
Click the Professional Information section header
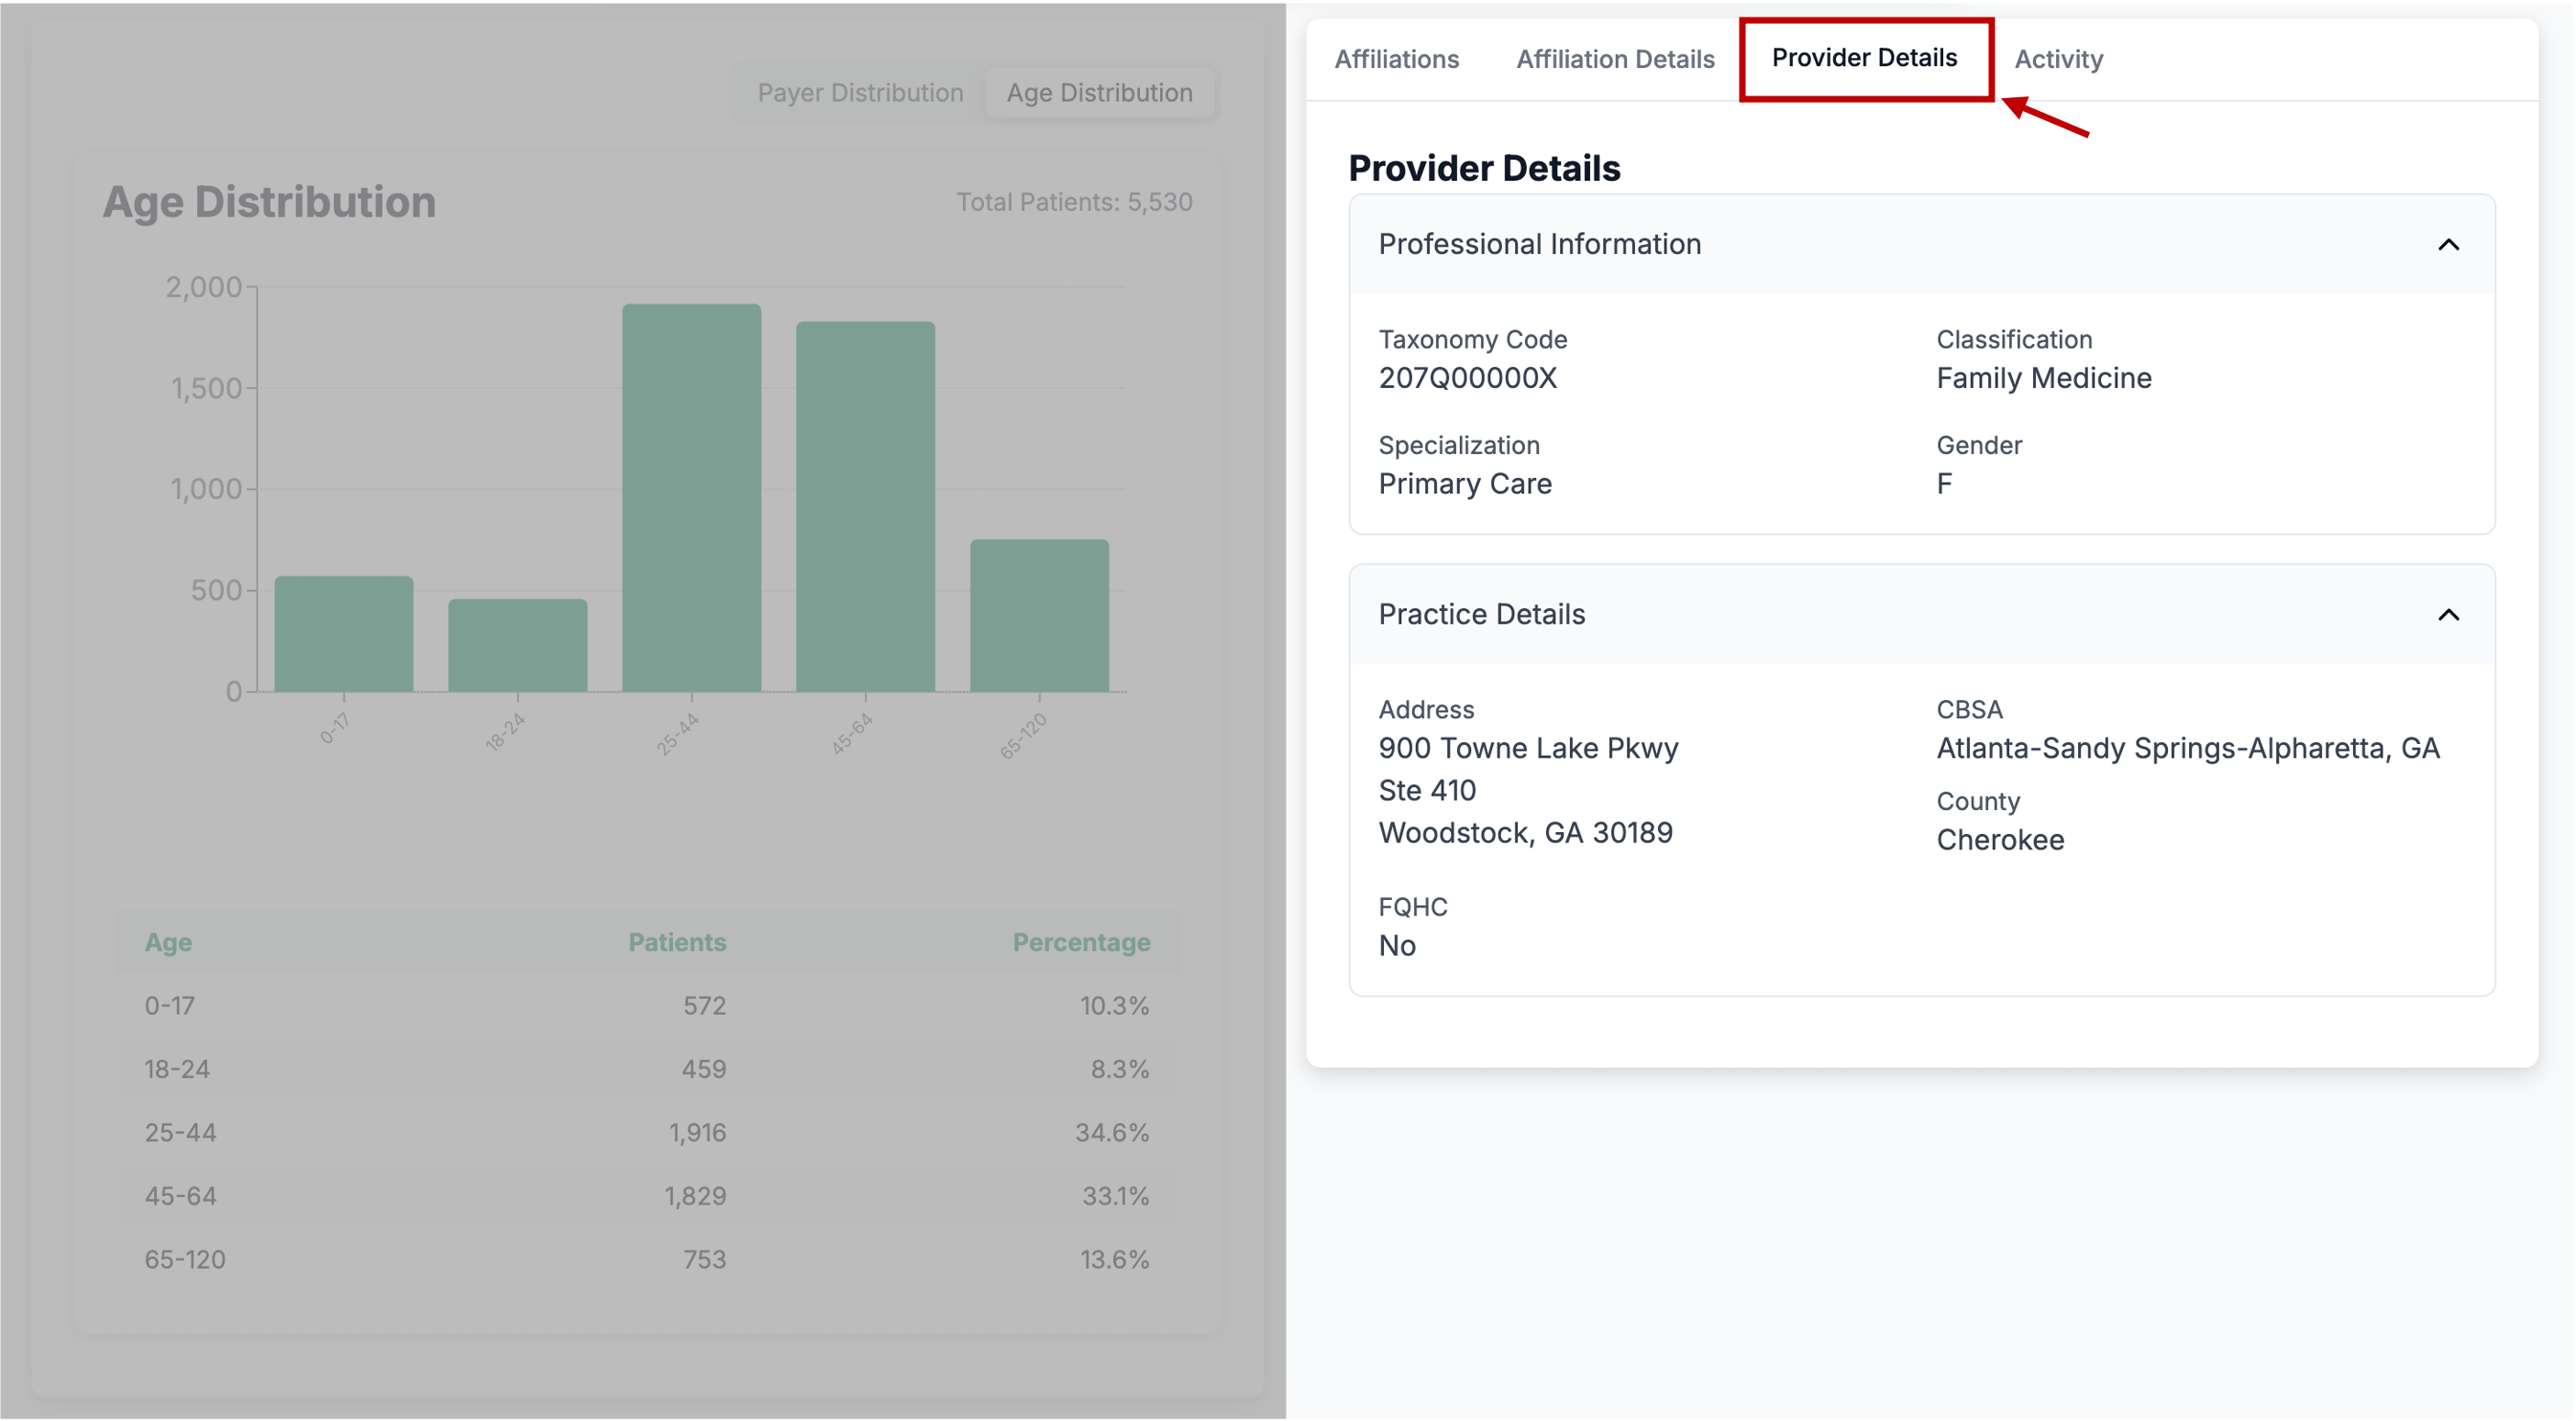tap(1539, 244)
